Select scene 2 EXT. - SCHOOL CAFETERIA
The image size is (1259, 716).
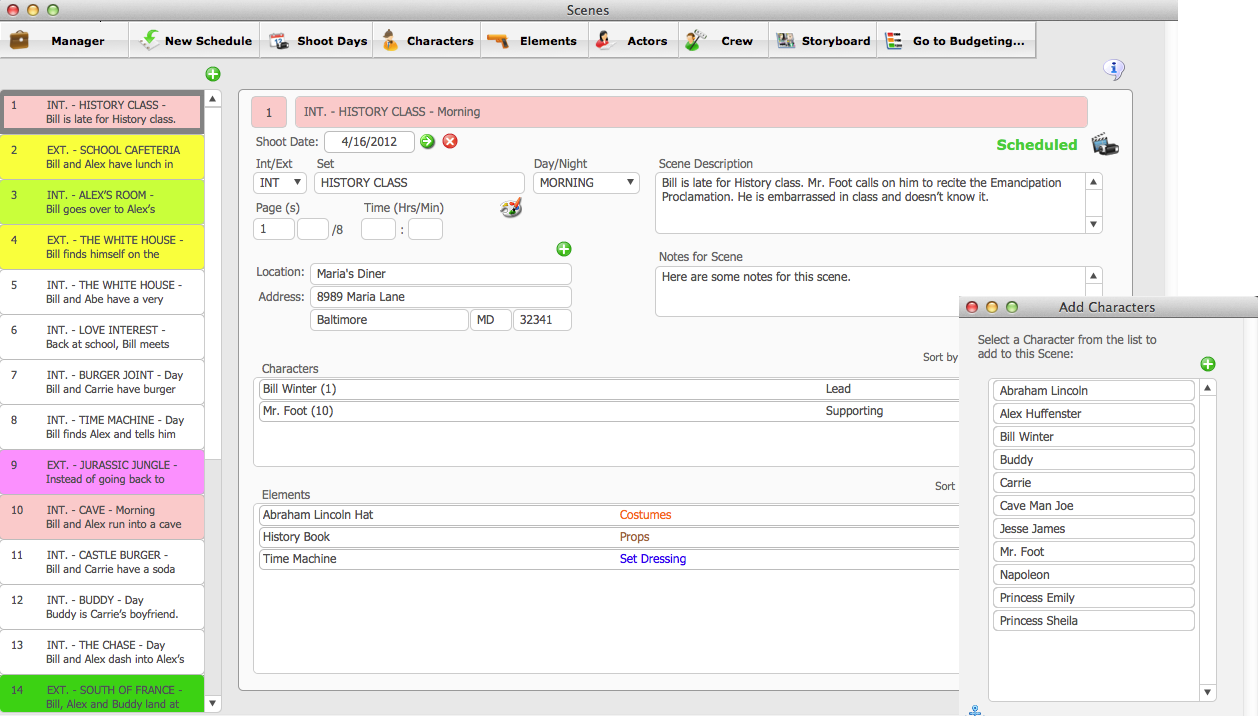click(102, 157)
